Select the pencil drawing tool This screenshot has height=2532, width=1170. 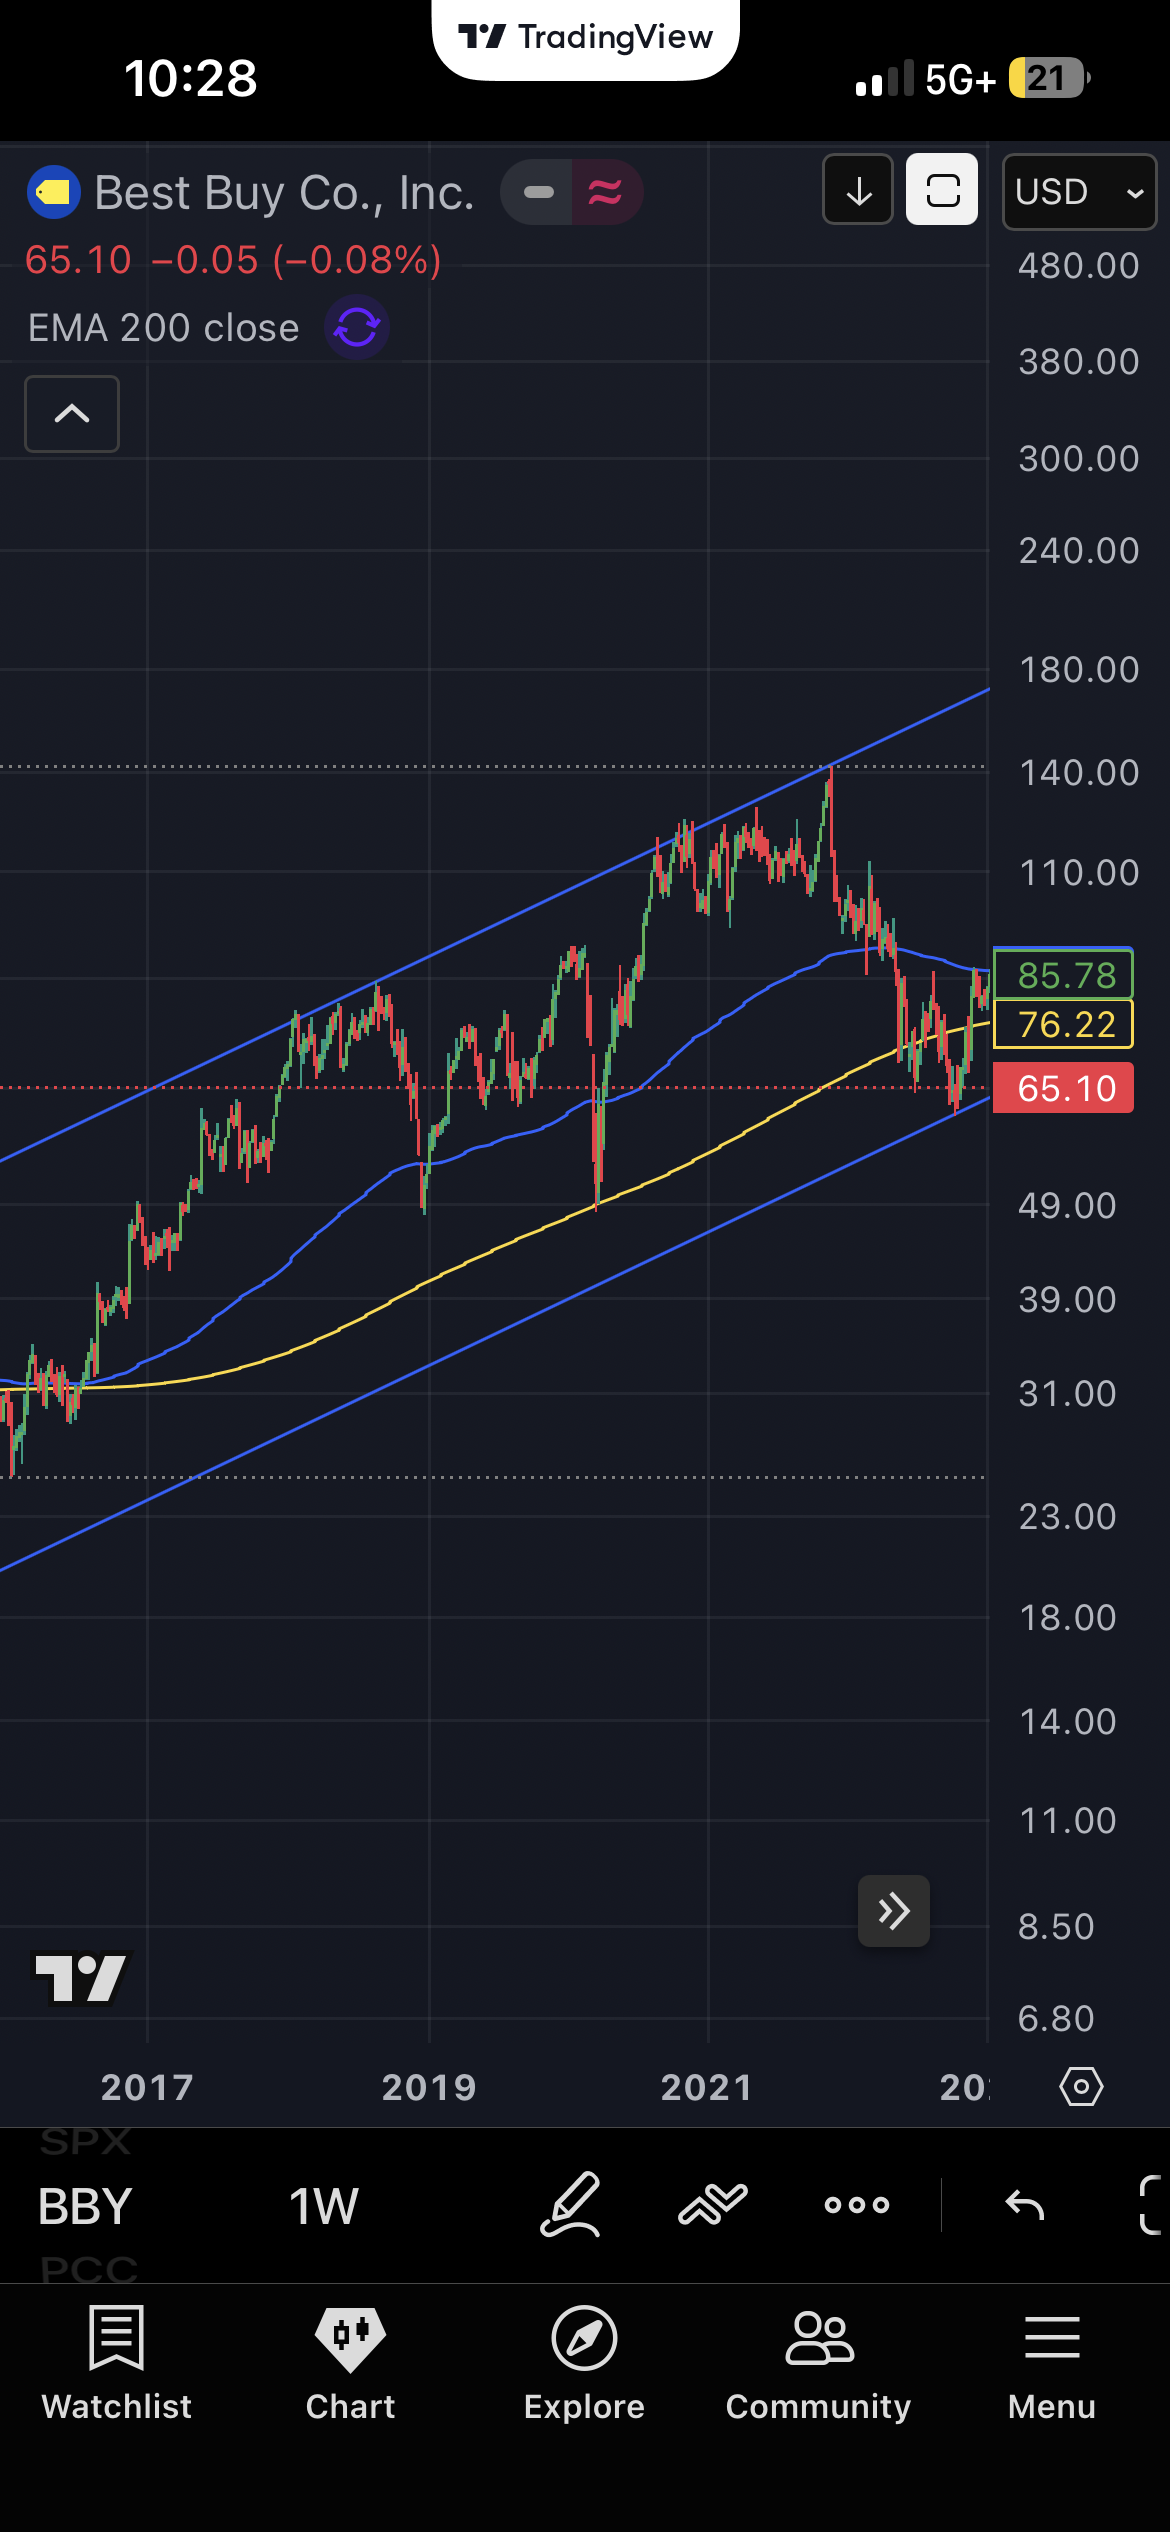(571, 2204)
